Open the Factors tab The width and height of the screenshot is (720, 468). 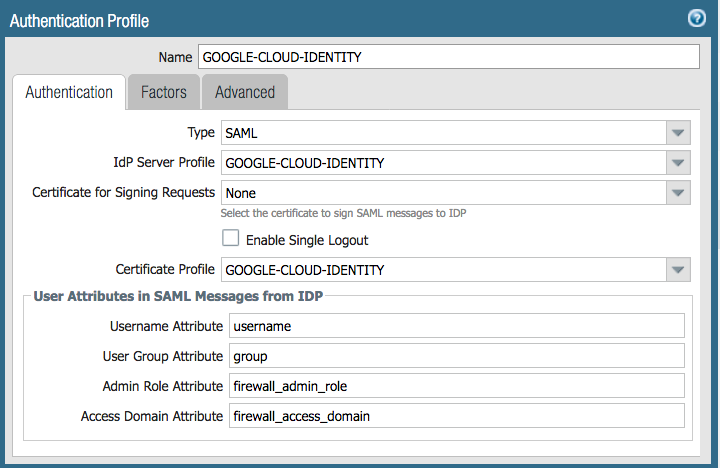coord(164,92)
